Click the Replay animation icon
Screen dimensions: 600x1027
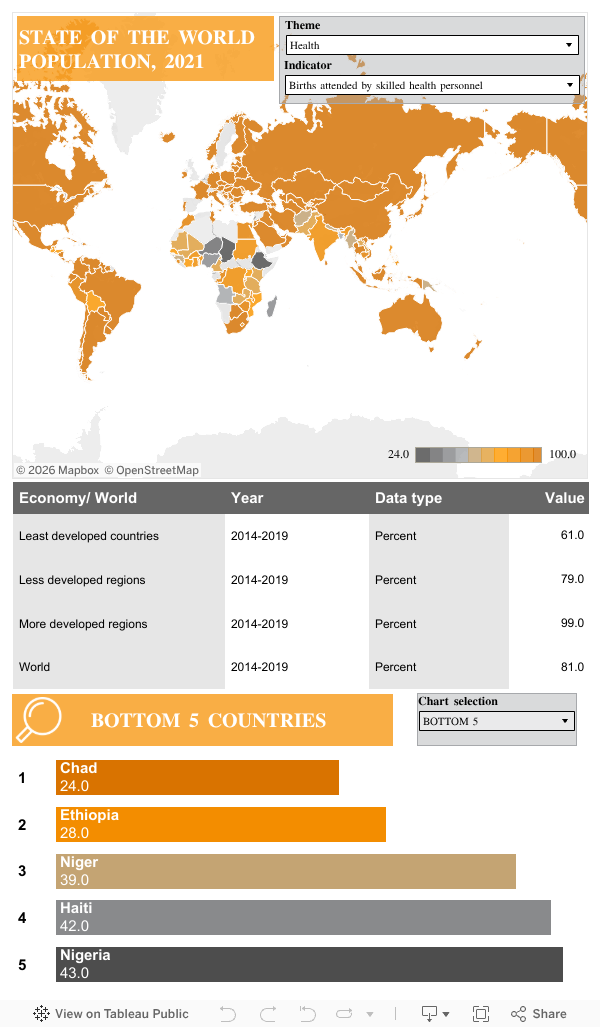click(347, 1013)
